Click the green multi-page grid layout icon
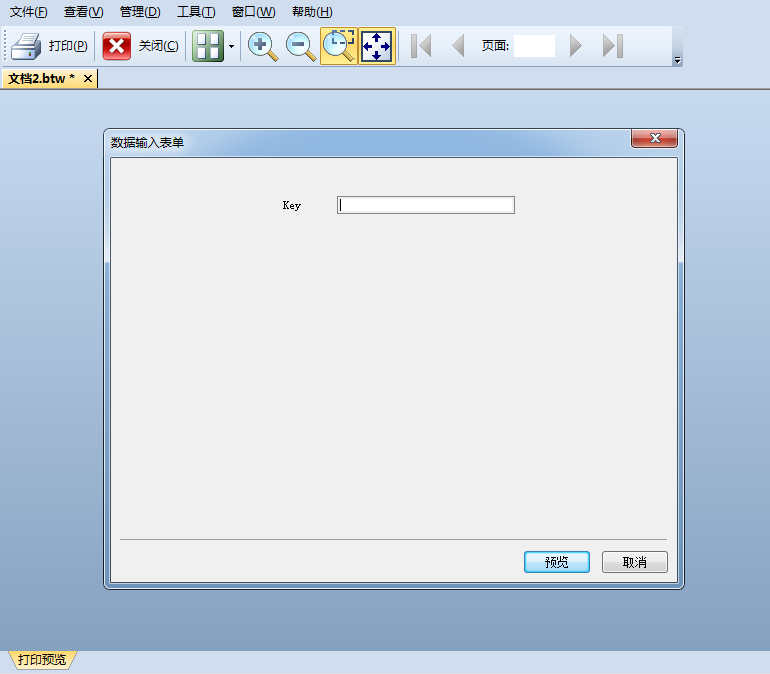Image resolution: width=770 pixels, height=674 pixels. point(207,46)
